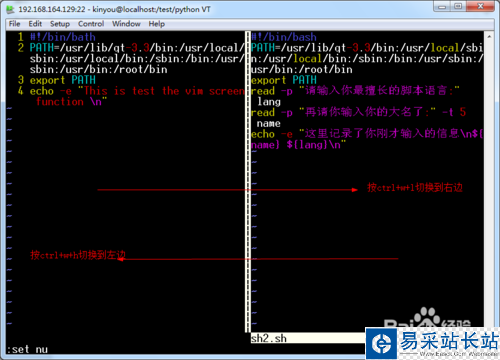
Task: Click the '-t 5' timeout option
Action: click(454, 112)
